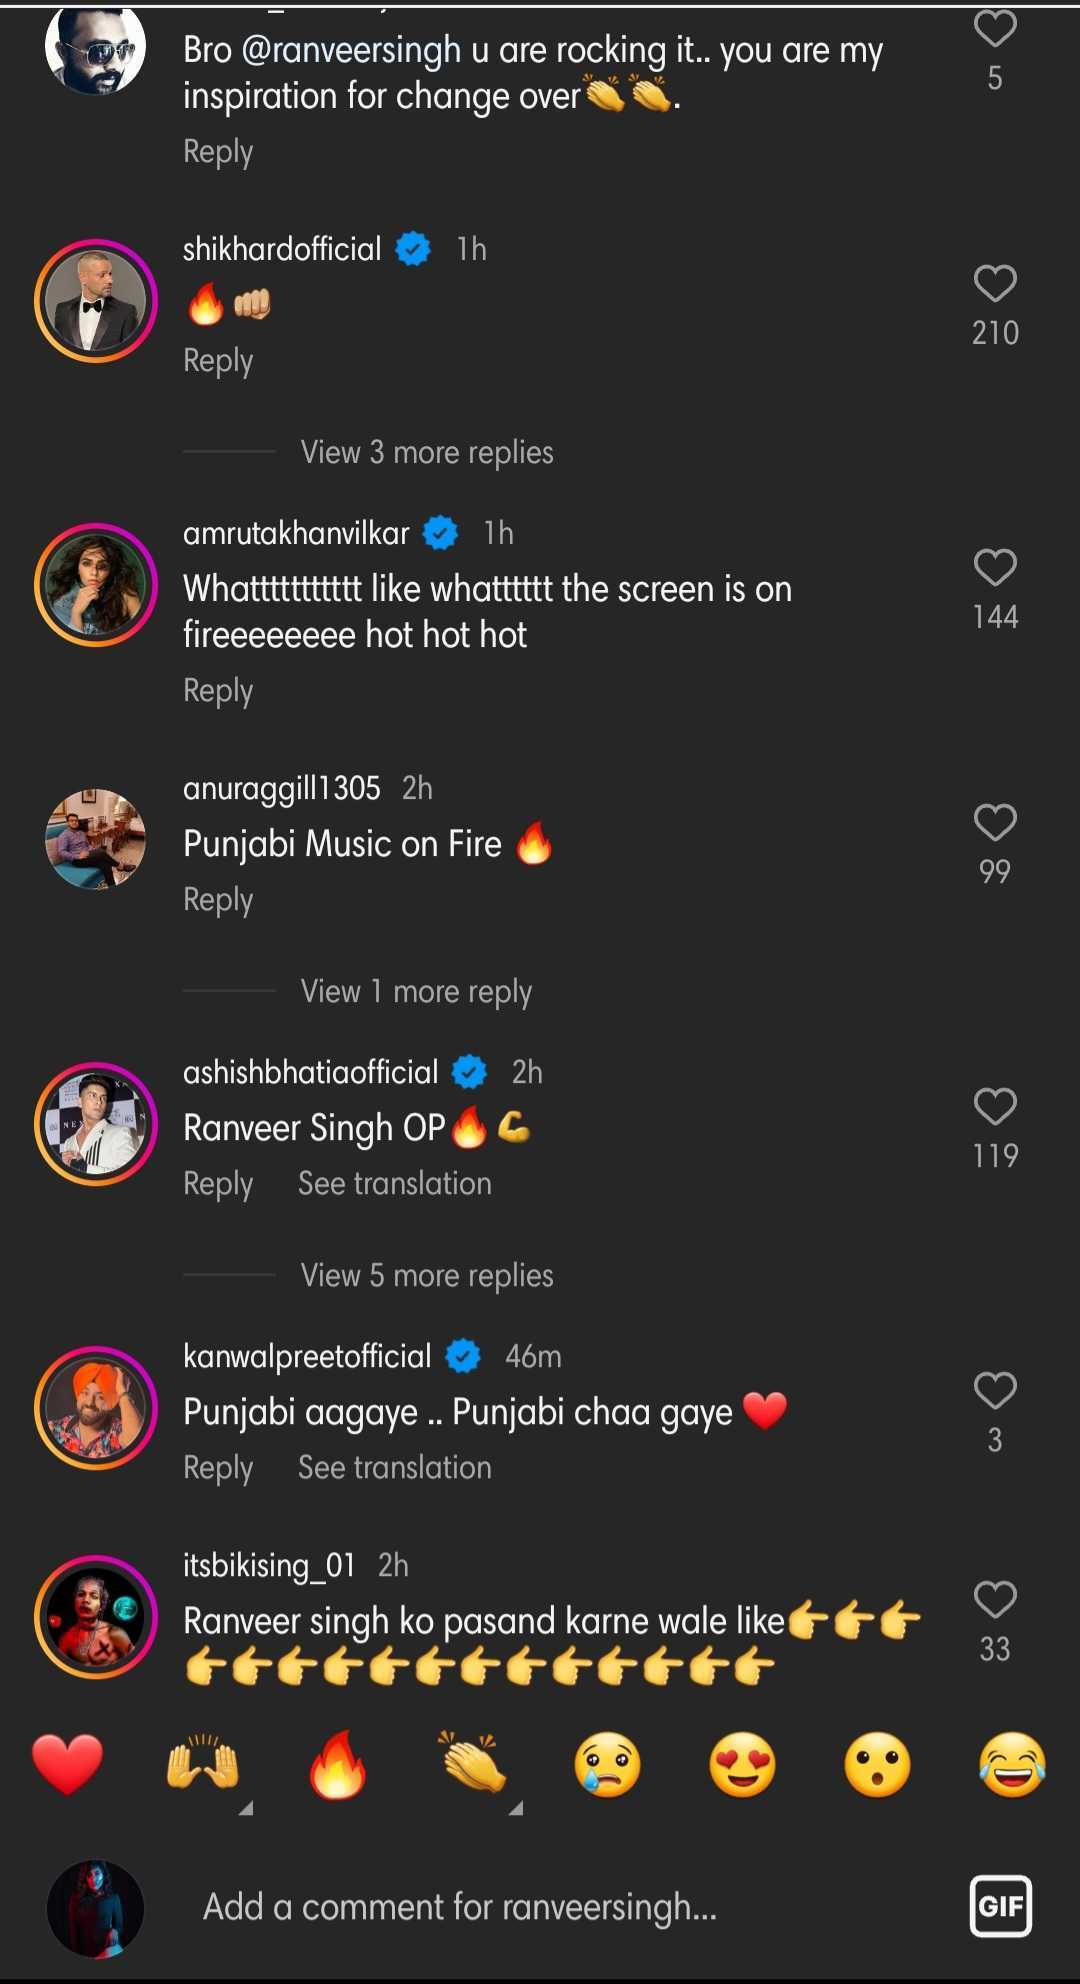Image resolution: width=1080 pixels, height=1984 pixels.
Task: Insert heart-eyes emoji reaction
Action: [x=743, y=1765]
